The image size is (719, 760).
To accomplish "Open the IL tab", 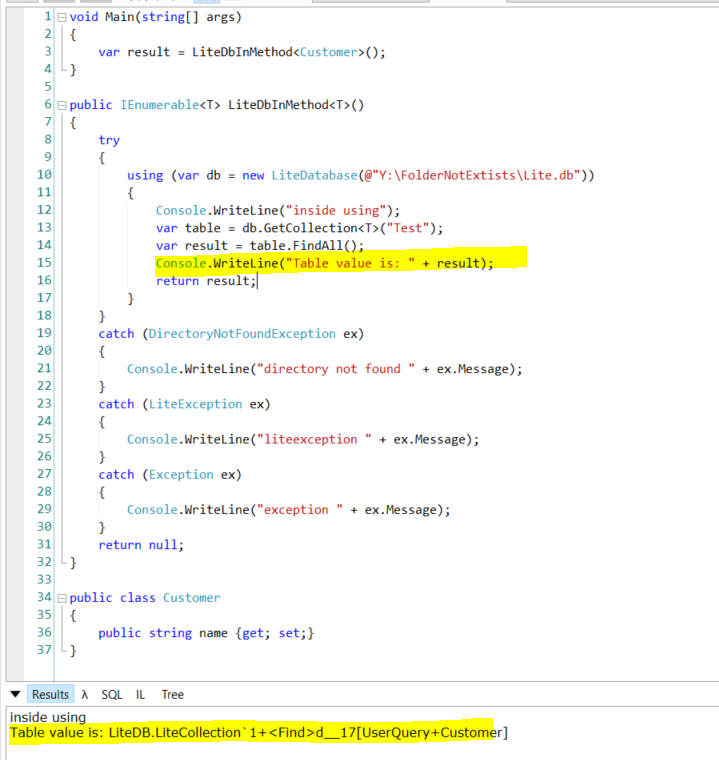I will pyautogui.click(x=140, y=695).
